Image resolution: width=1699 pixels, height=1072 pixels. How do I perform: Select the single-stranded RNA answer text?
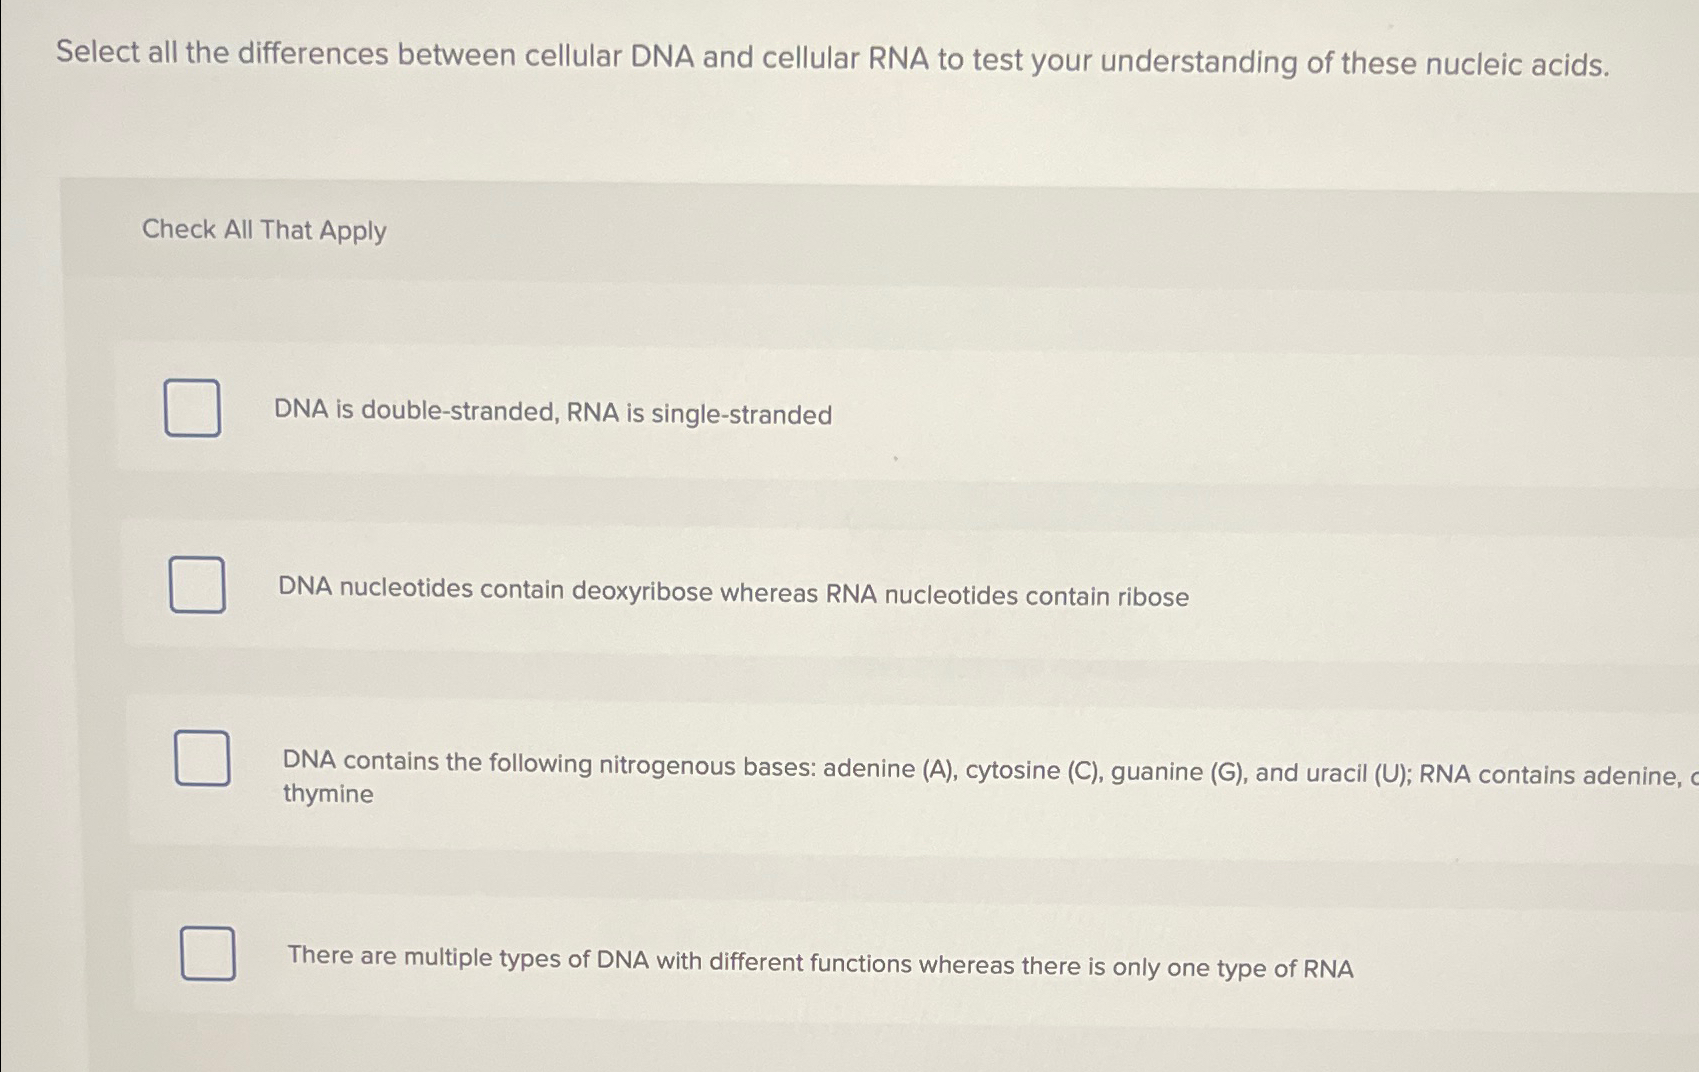[x=554, y=414]
